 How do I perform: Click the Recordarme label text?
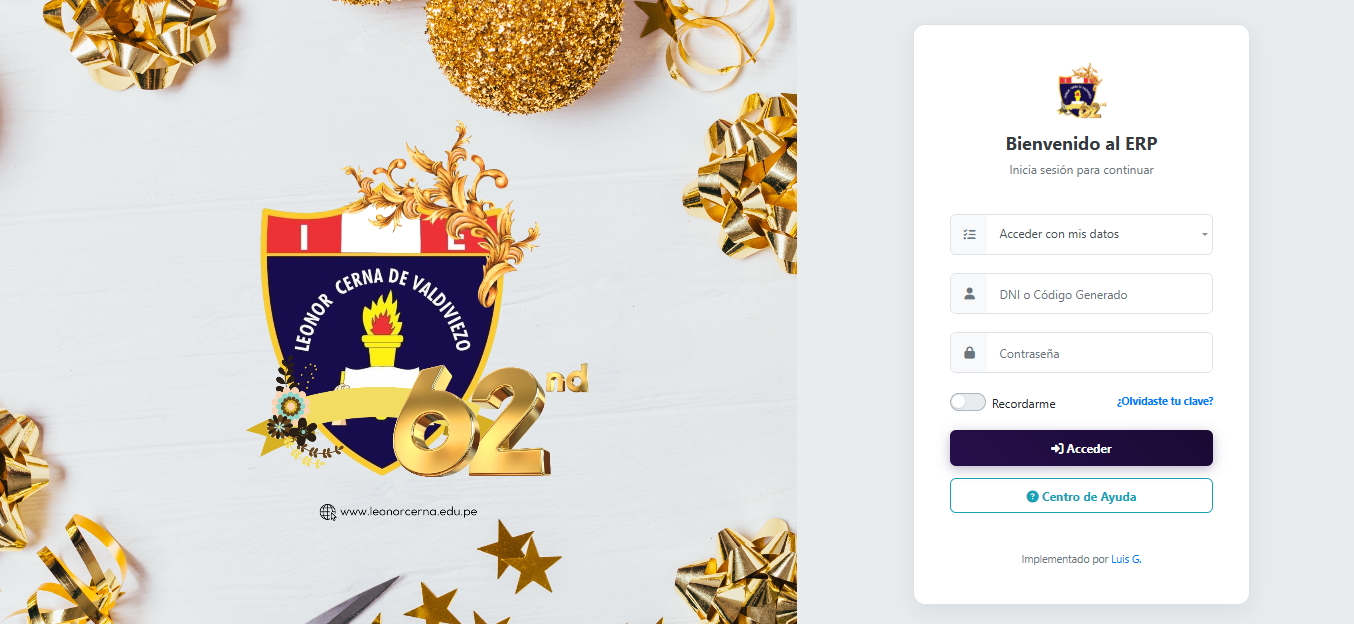pos(1023,404)
